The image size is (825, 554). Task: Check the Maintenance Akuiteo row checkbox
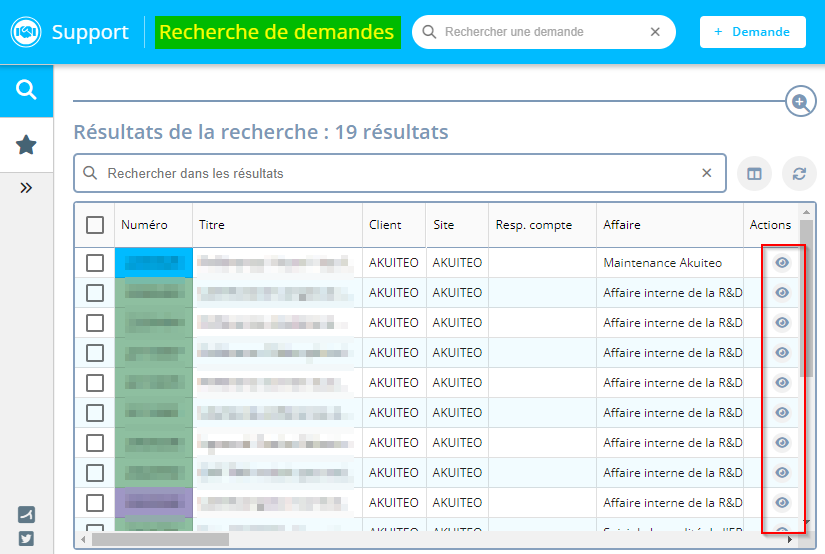coord(95,263)
